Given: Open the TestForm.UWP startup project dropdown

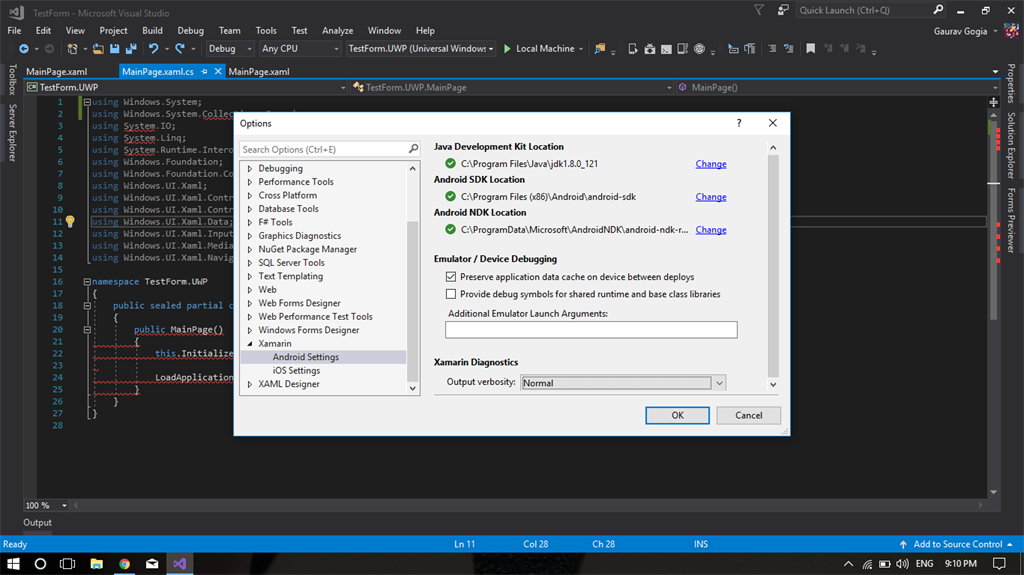Looking at the screenshot, I should pyautogui.click(x=421, y=49).
